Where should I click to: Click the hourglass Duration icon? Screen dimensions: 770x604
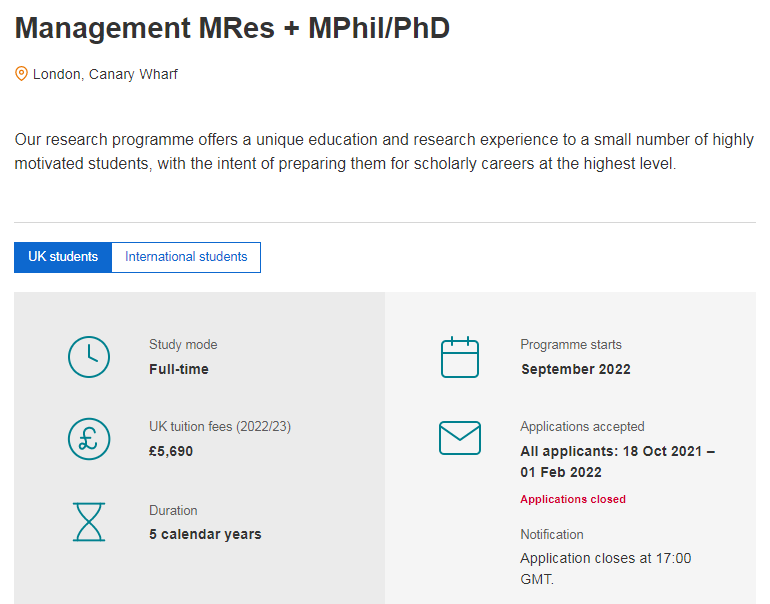[x=89, y=521]
